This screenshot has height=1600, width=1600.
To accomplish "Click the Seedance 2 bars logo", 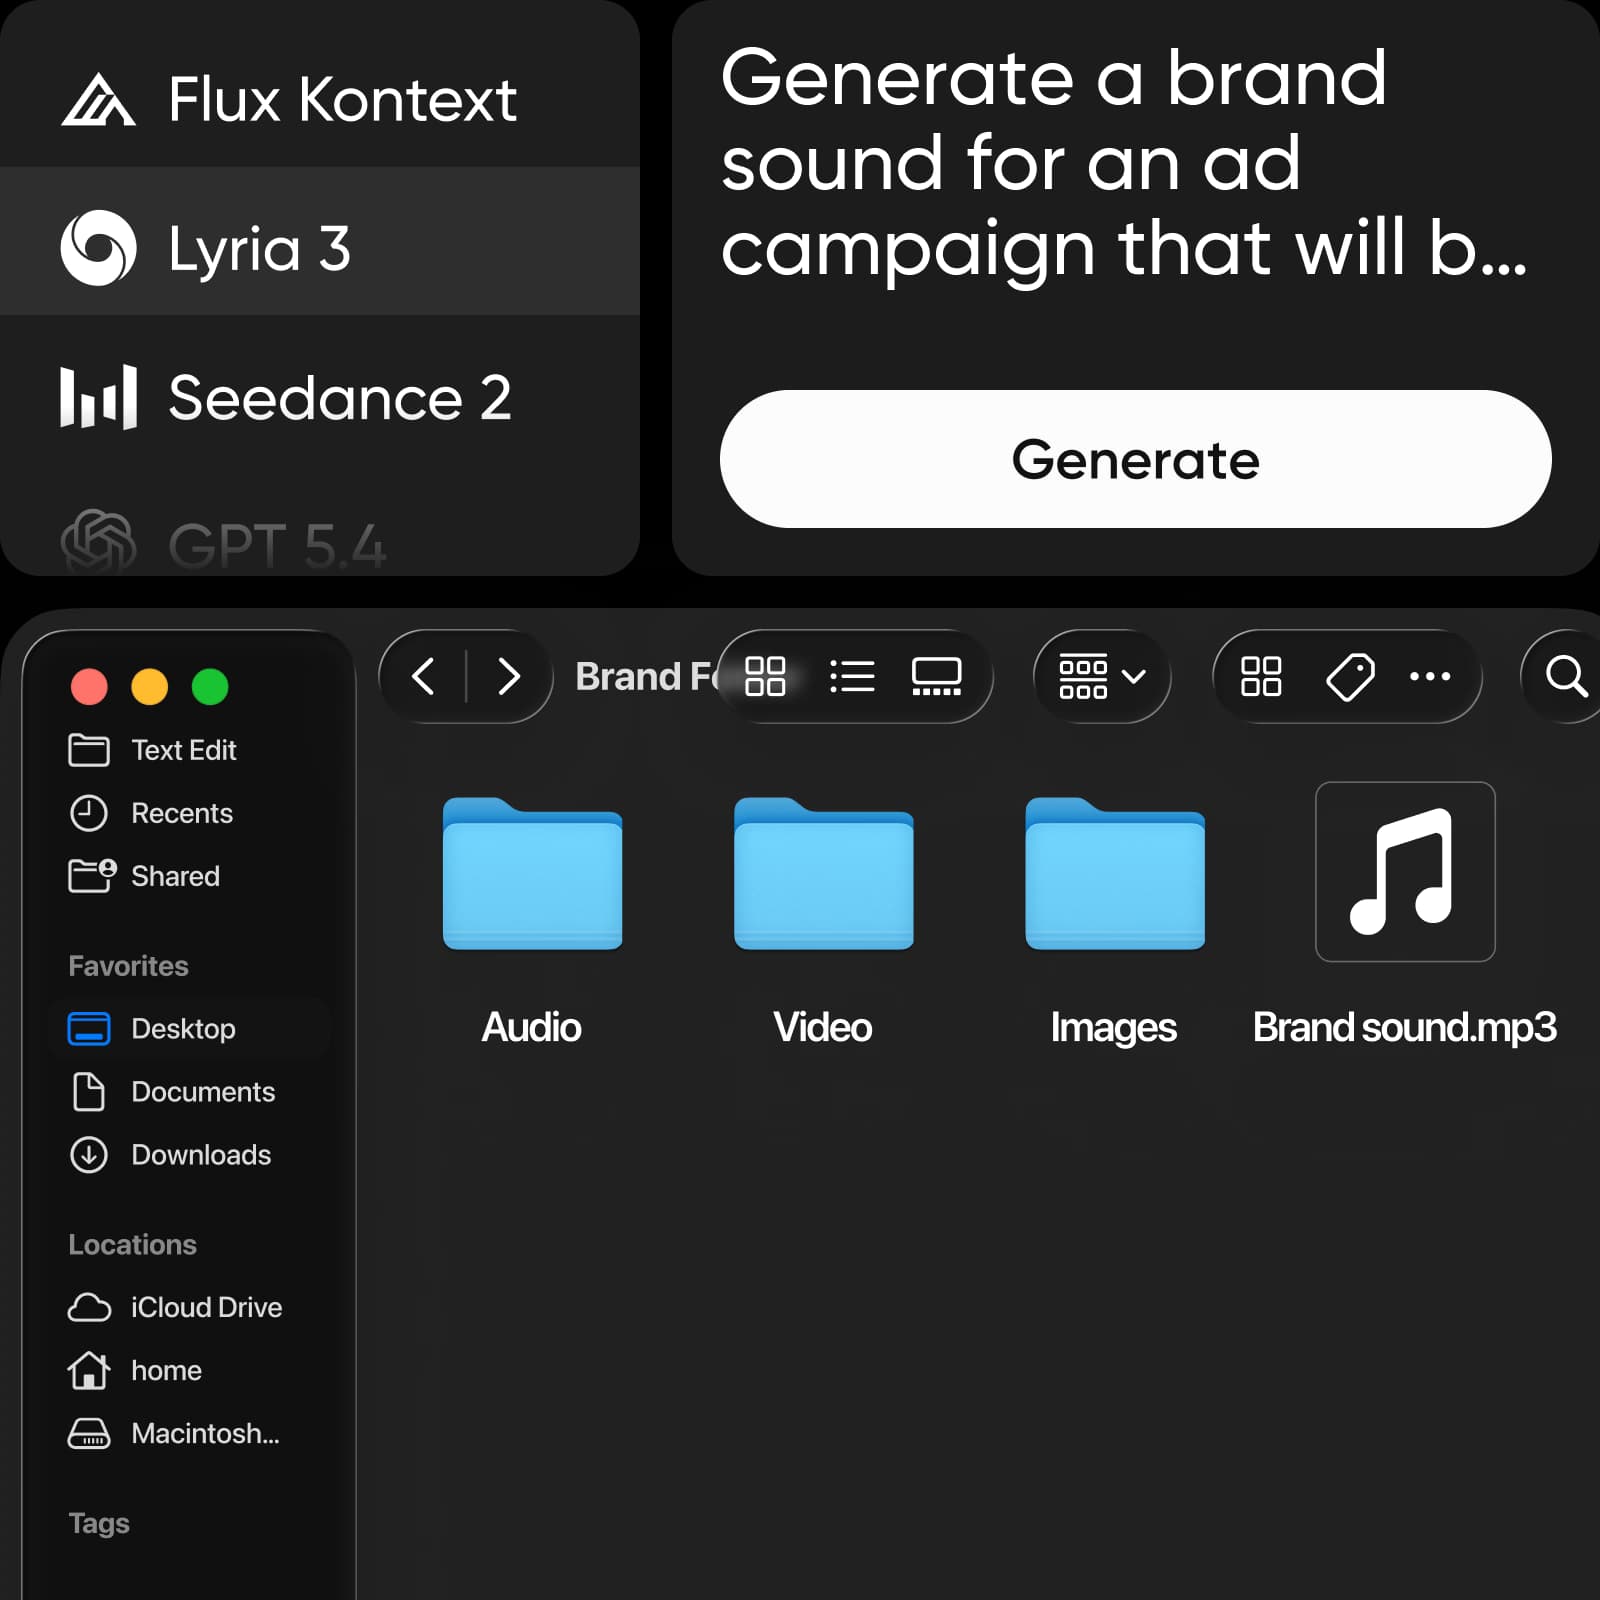I will point(98,398).
